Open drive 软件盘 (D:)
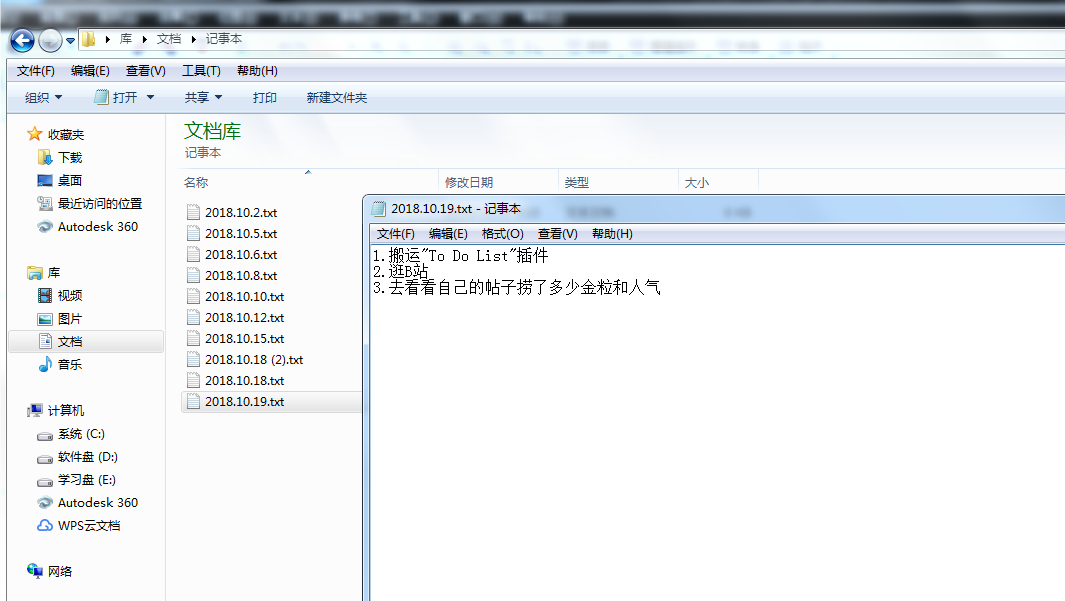Screen dimensions: 1065x601 (87, 457)
